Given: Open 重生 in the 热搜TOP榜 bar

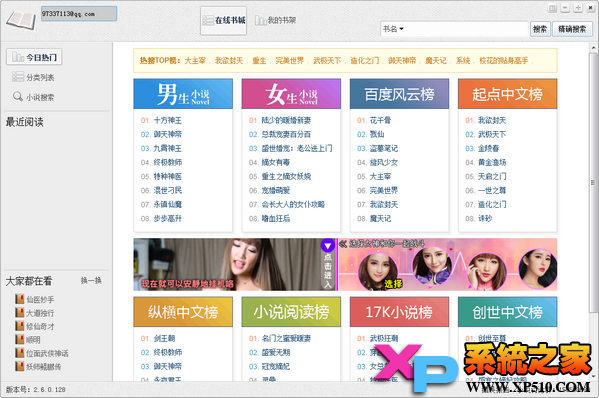Looking at the screenshot, I should pyautogui.click(x=259, y=60).
